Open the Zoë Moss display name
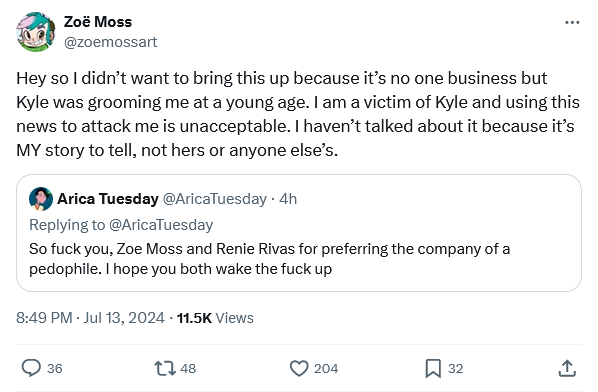Image resolution: width=598 pixels, height=392 pixels. point(98,22)
